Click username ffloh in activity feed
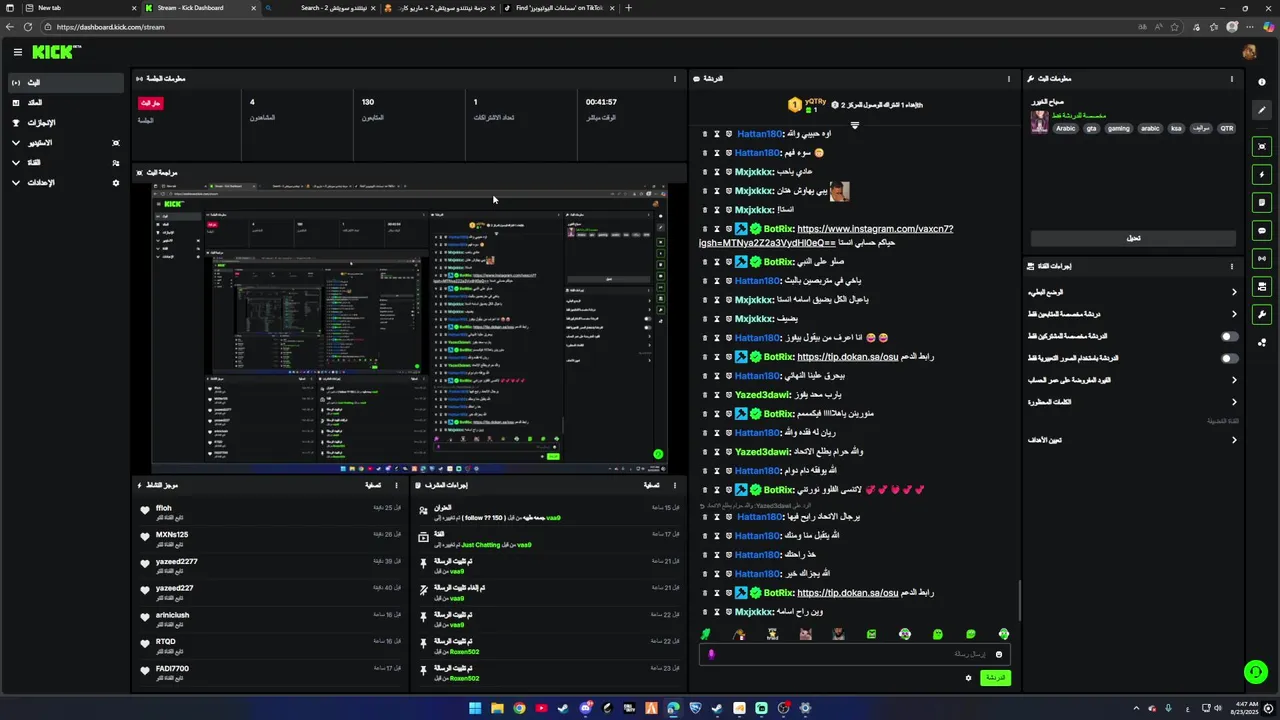Viewport: 1280px width, 720px height. click(164, 508)
